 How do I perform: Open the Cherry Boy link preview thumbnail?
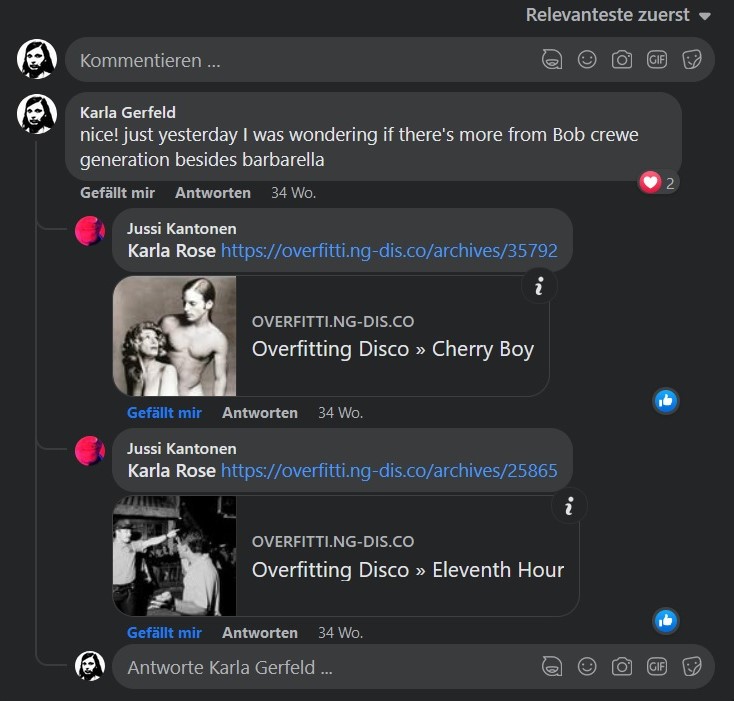click(175, 336)
